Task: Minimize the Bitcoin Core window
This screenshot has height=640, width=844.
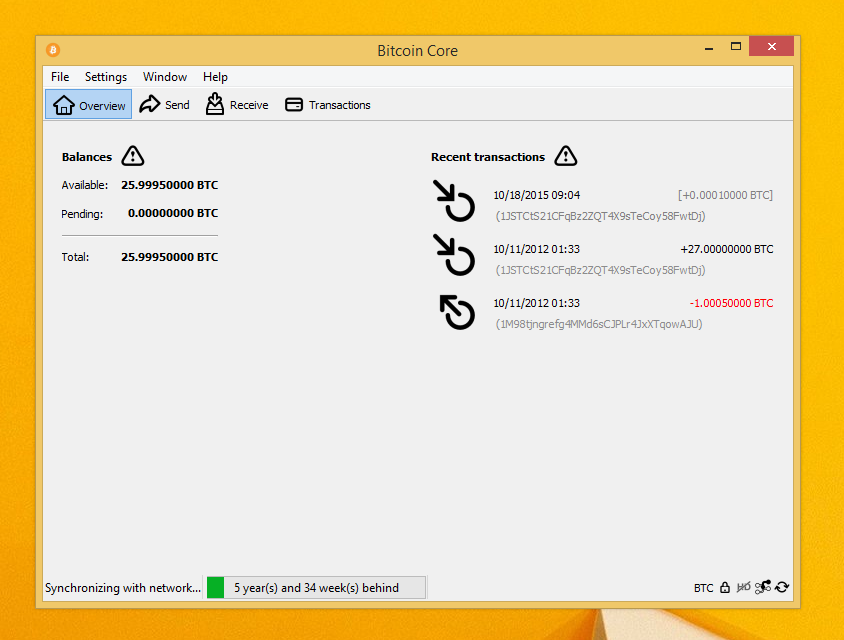Action: [709, 47]
